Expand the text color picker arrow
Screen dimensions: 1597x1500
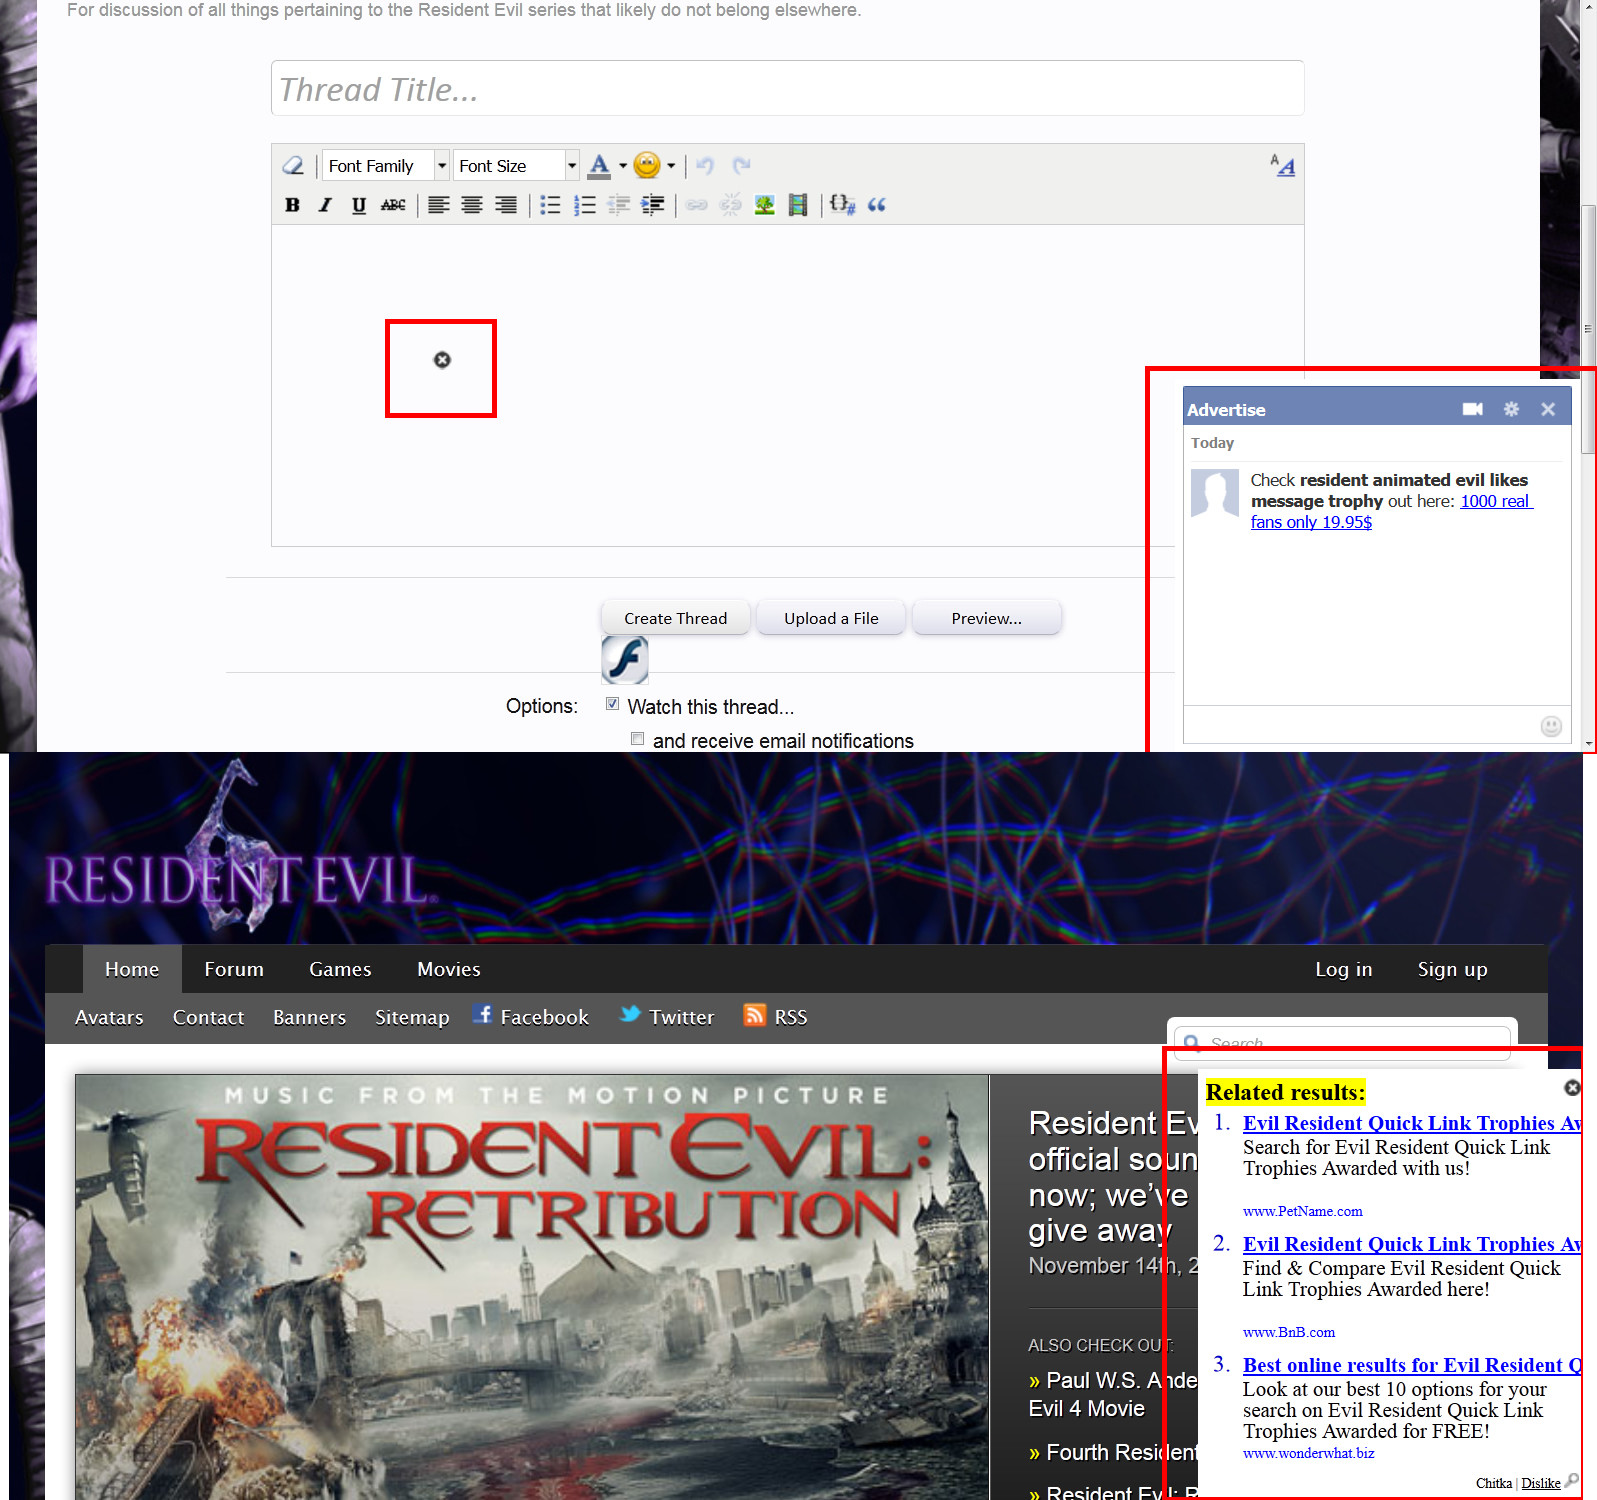coord(623,166)
